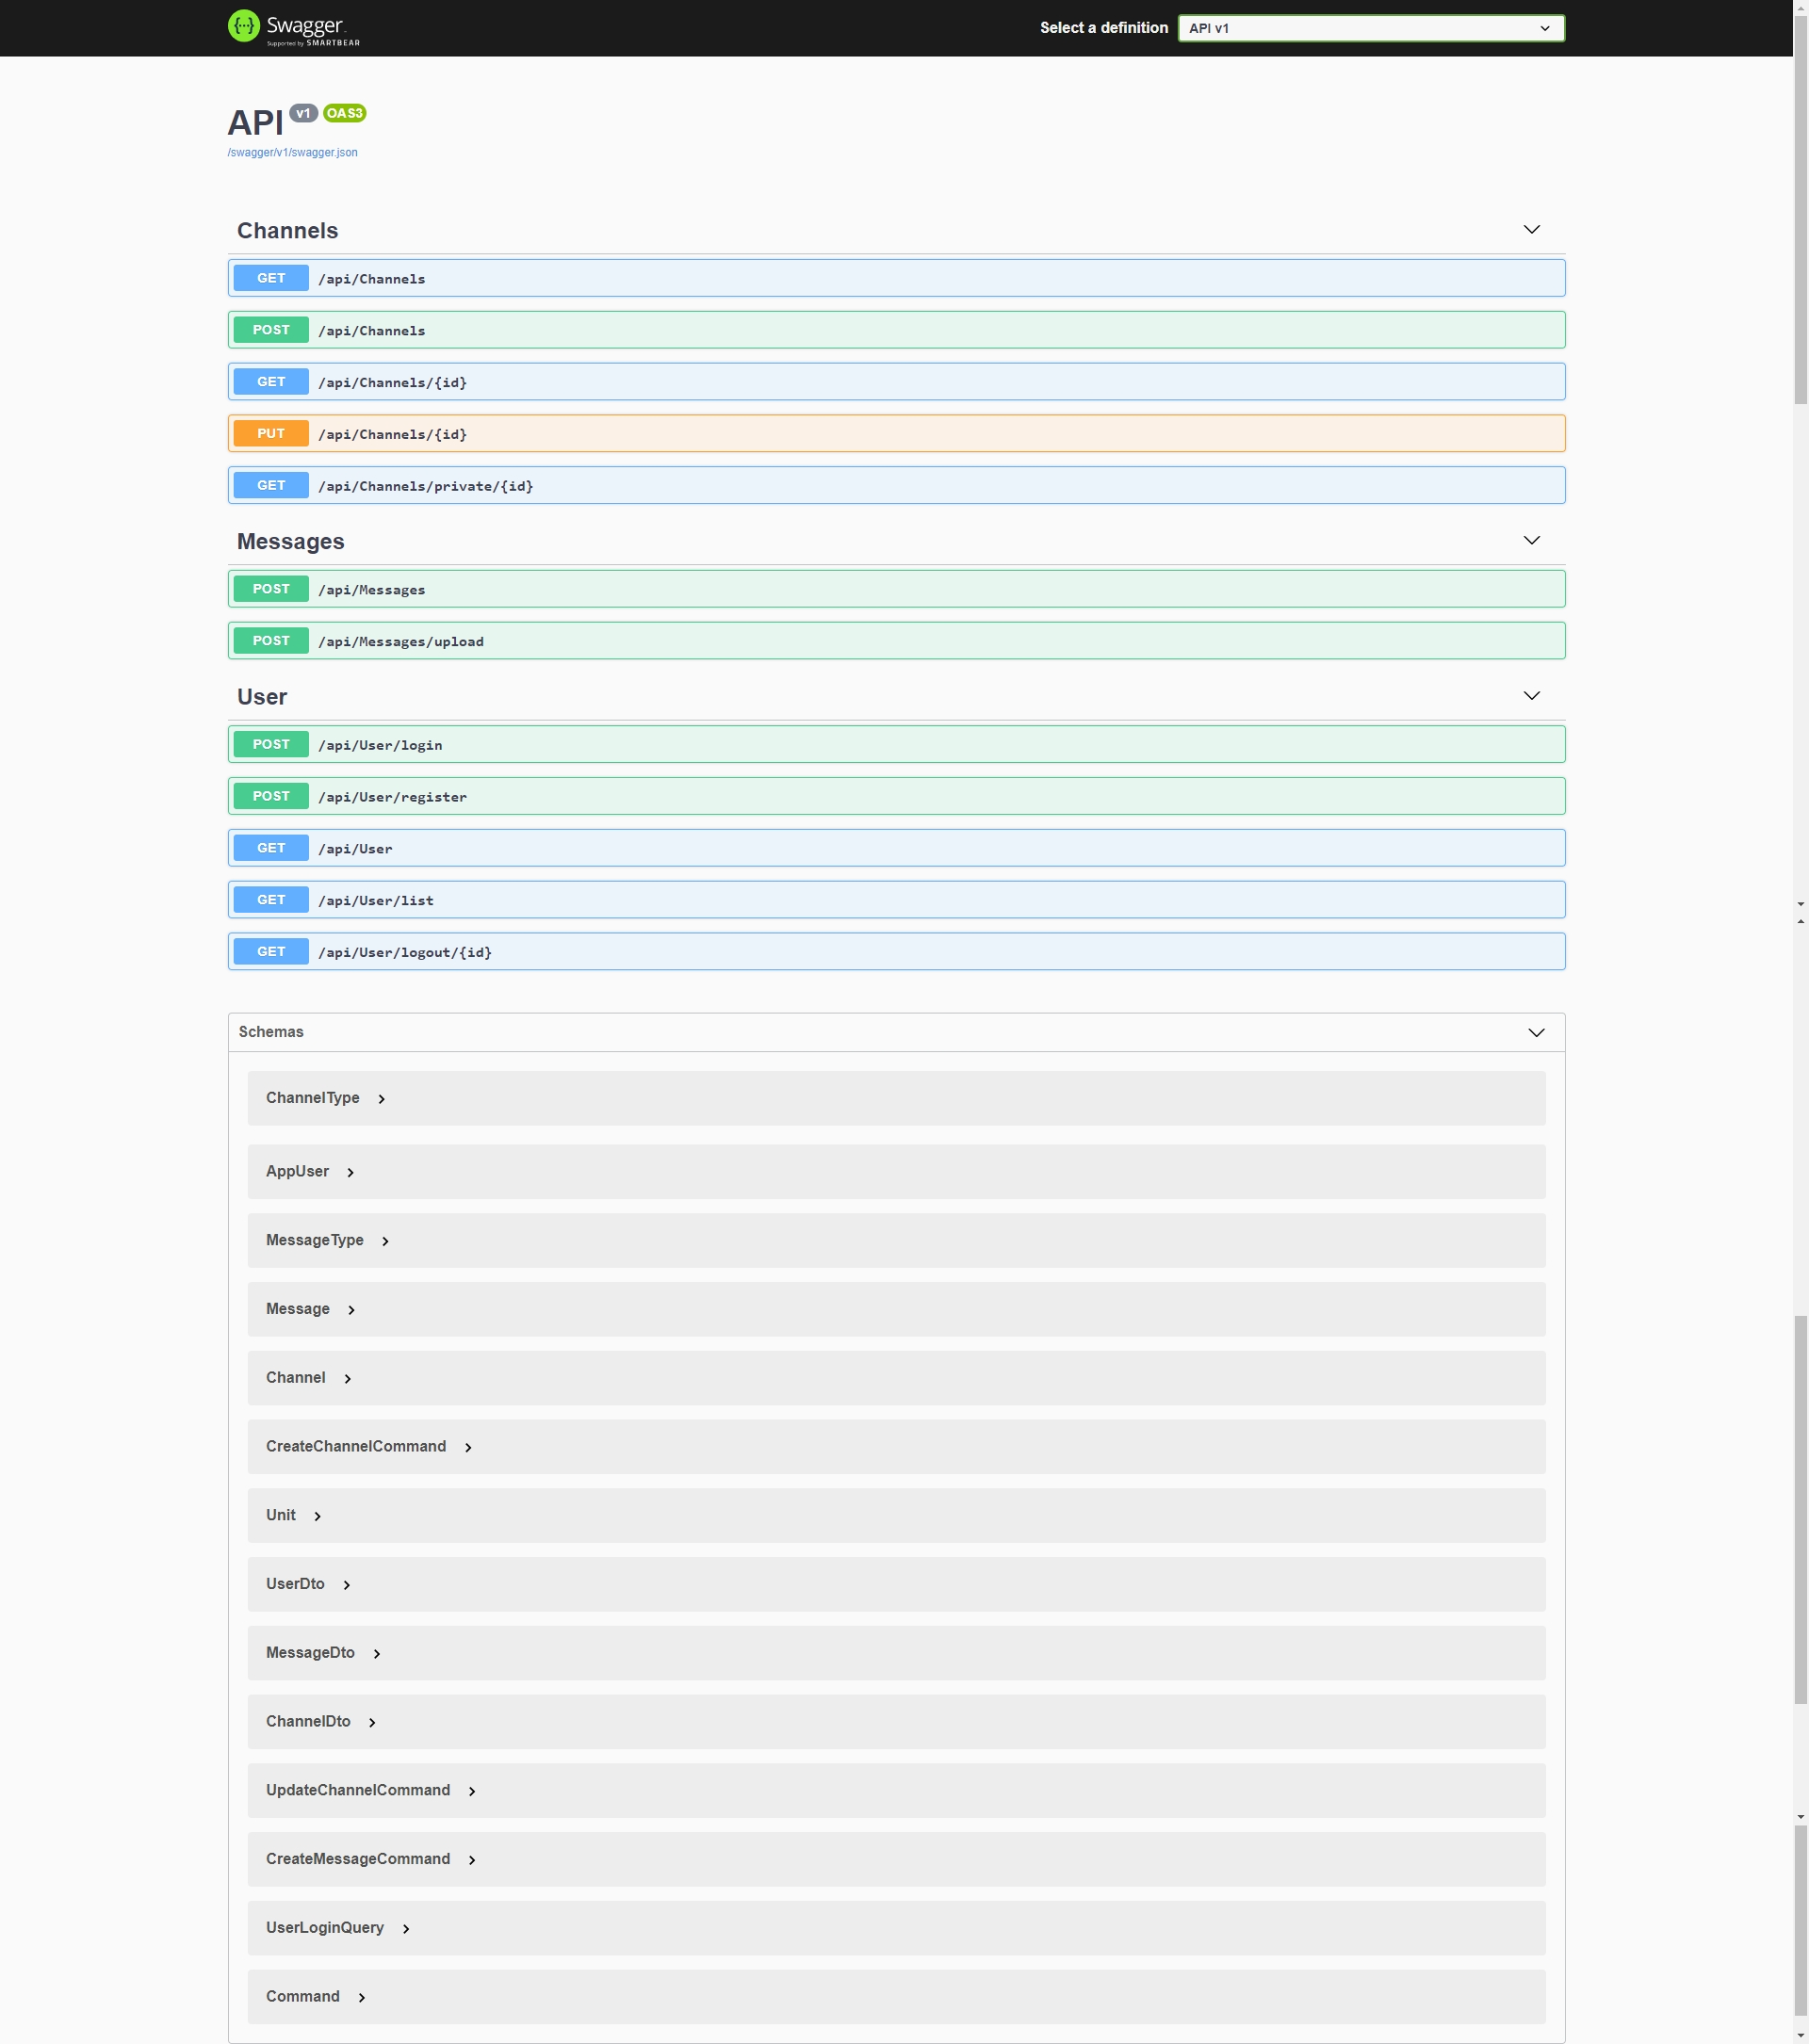1809x2044 pixels.
Task: Collapse the Messages section chevron
Action: pyautogui.click(x=1531, y=541)
